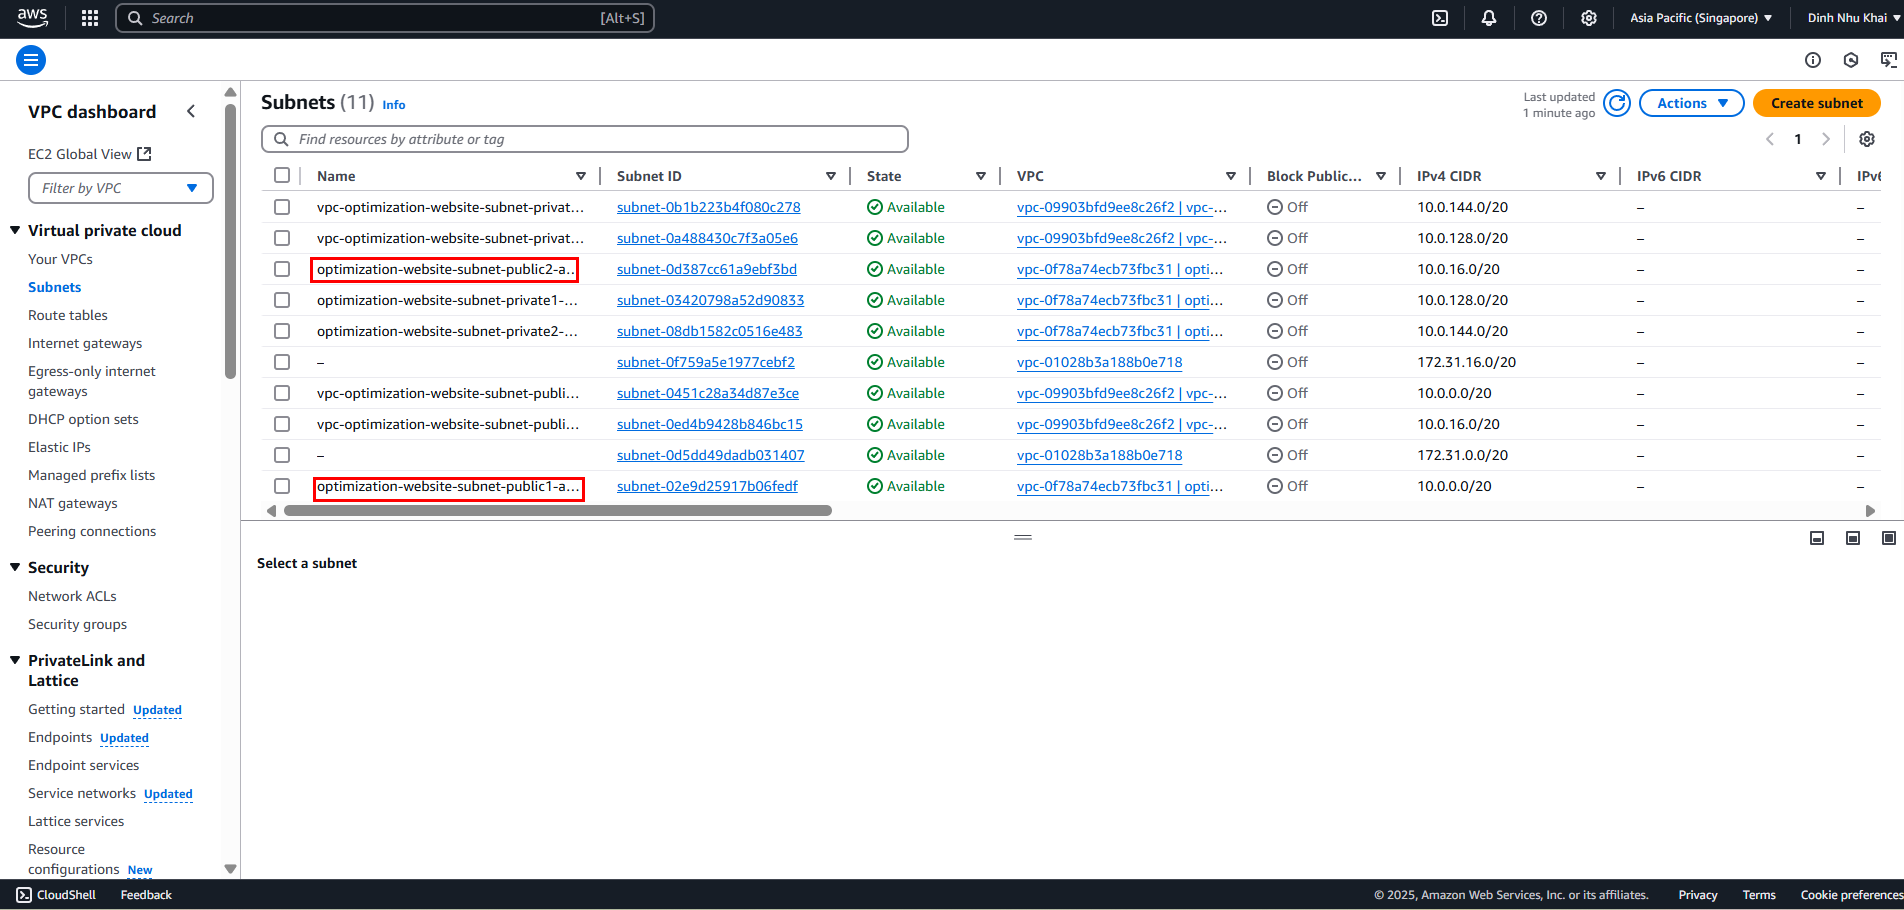Go to next page of subnets
This screenshot has width=1904, height=910.
pos(1826,139)
